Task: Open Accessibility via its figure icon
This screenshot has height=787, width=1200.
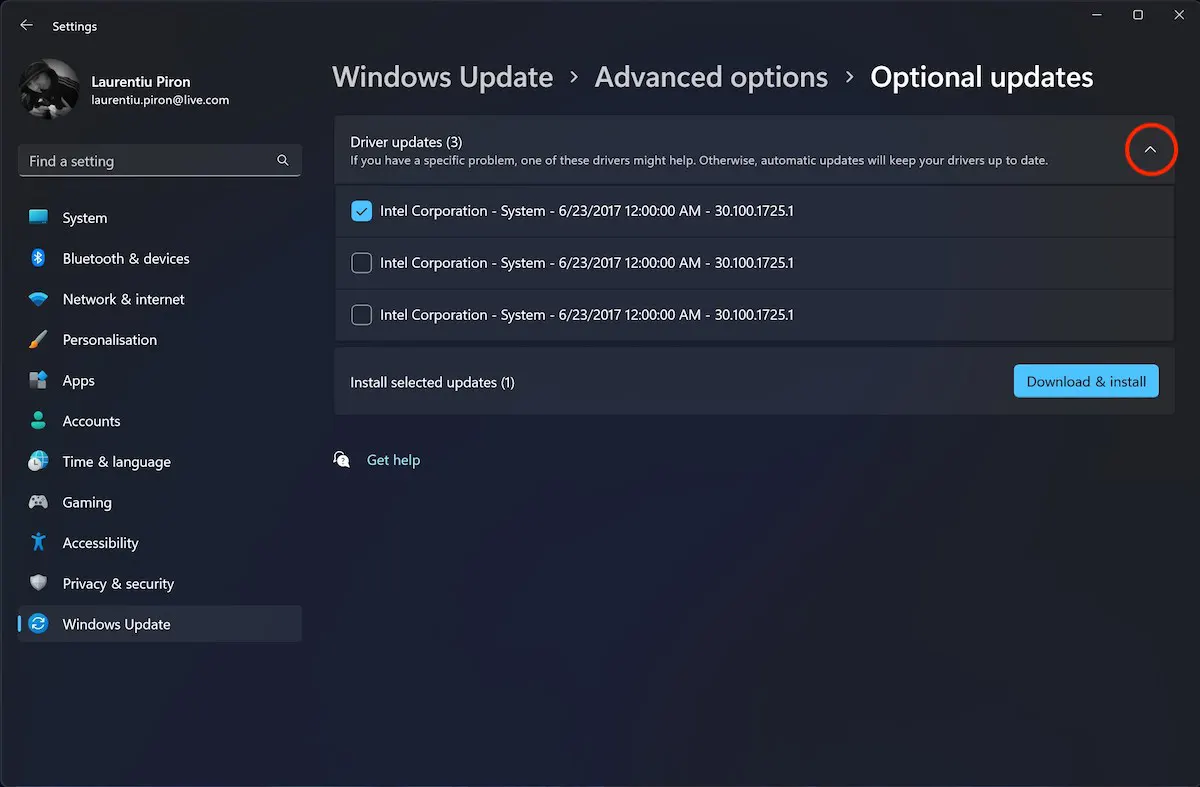Action: point(38,542)
